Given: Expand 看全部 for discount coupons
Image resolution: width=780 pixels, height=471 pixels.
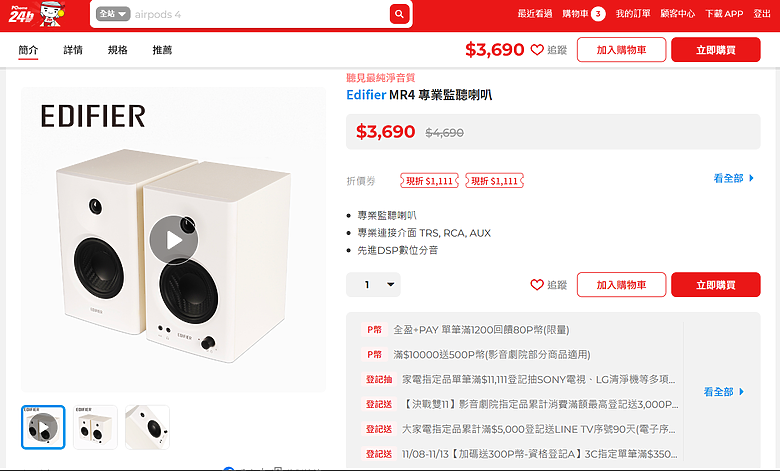Looking at the screenshot, I should [x=734, y=178].
